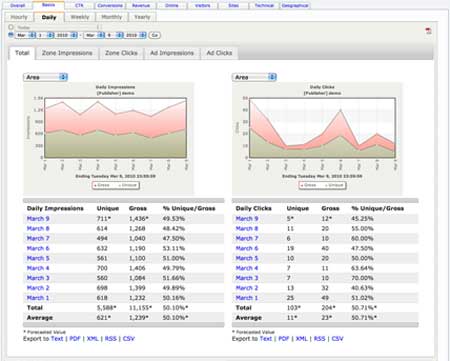Export impressions table to RSS
The width and height of the screenshot is (450, 361).
111,339
